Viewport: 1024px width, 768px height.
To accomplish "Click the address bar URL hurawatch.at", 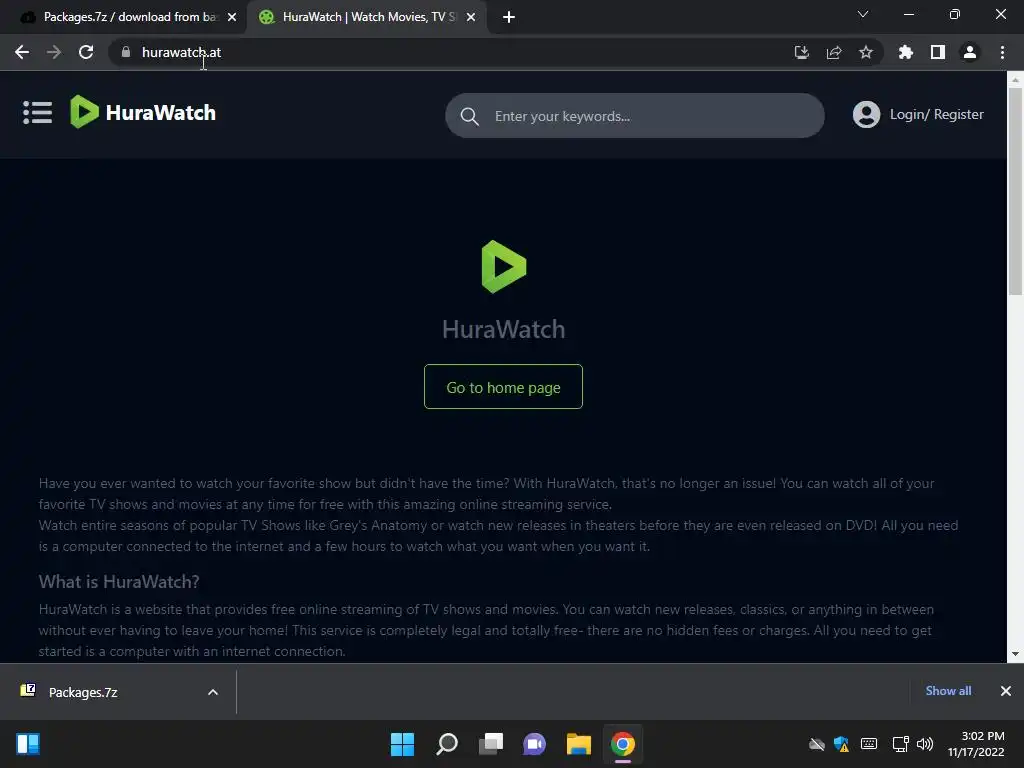I will 182,52.
